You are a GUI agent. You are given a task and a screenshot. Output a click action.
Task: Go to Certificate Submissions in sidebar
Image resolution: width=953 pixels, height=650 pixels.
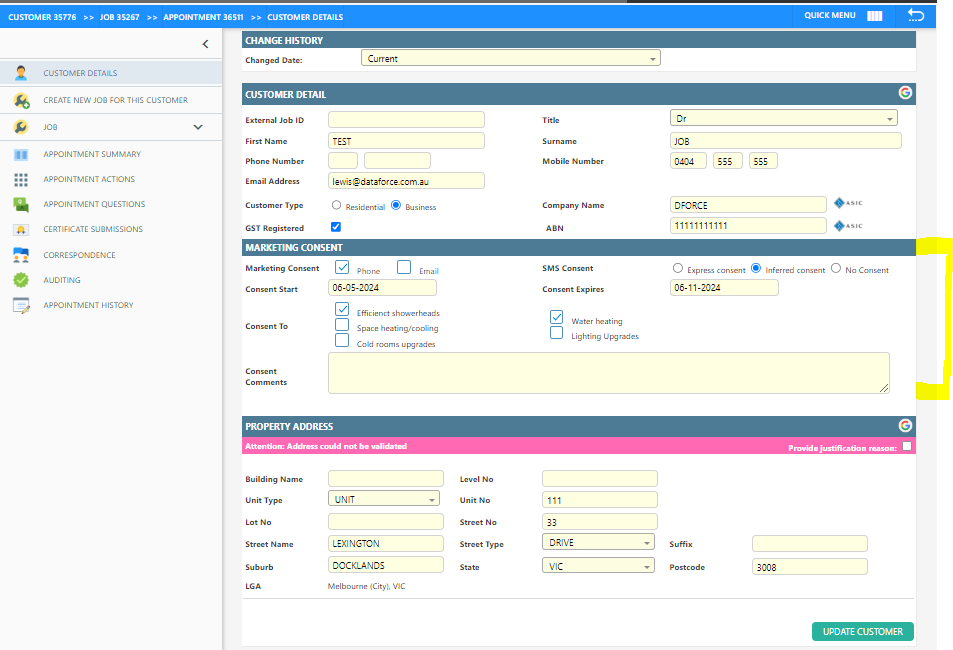pos(93,229)
